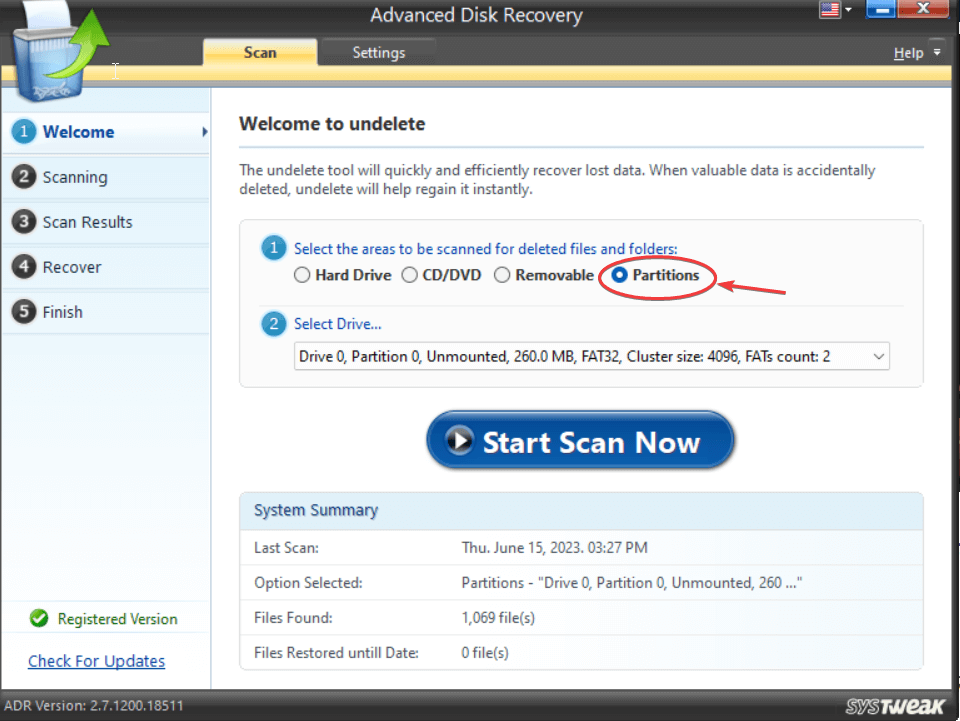
Task: Click step 4 number icon beside Recover
Action: point(24,267)
